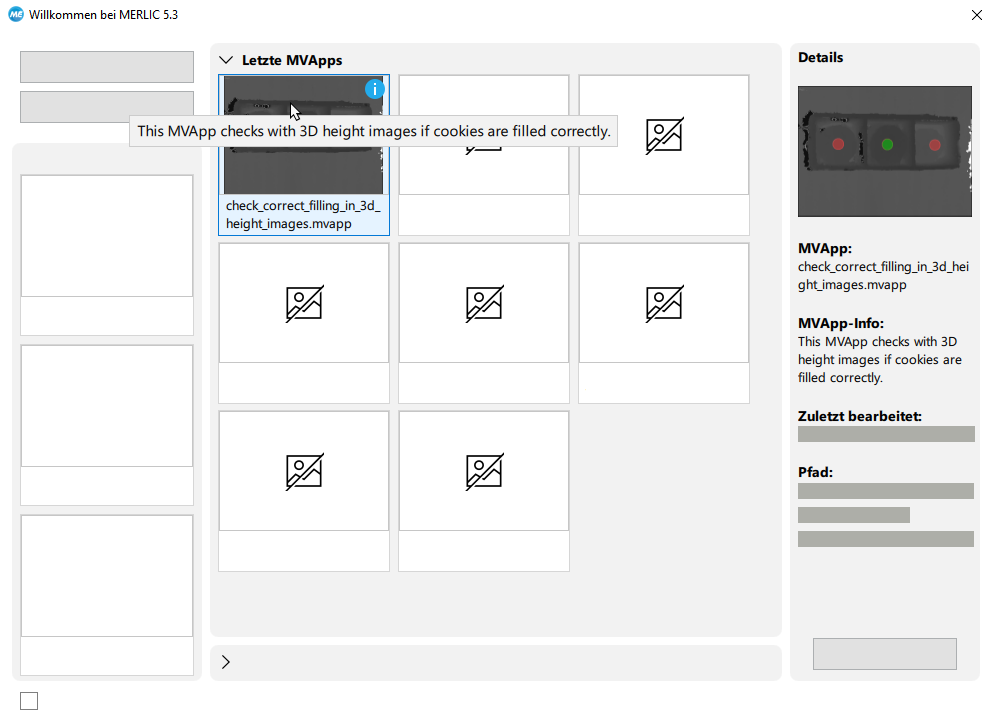Click the blue info icon on the first MVApp
The height and width of the screenshot is (721, 991).
(375, 89)
